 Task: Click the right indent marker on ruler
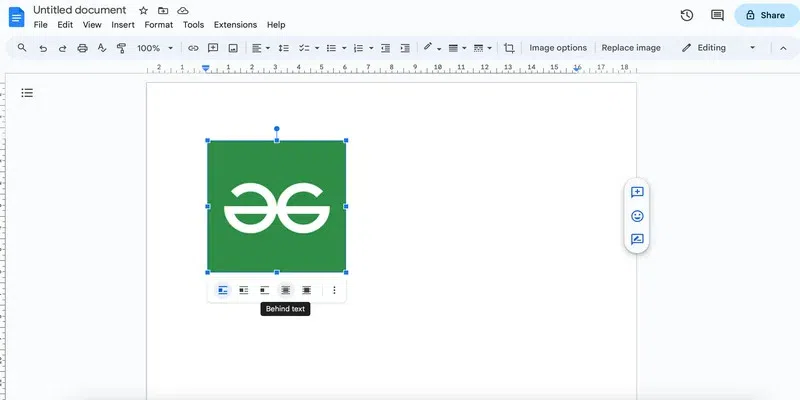click(577, 69)
